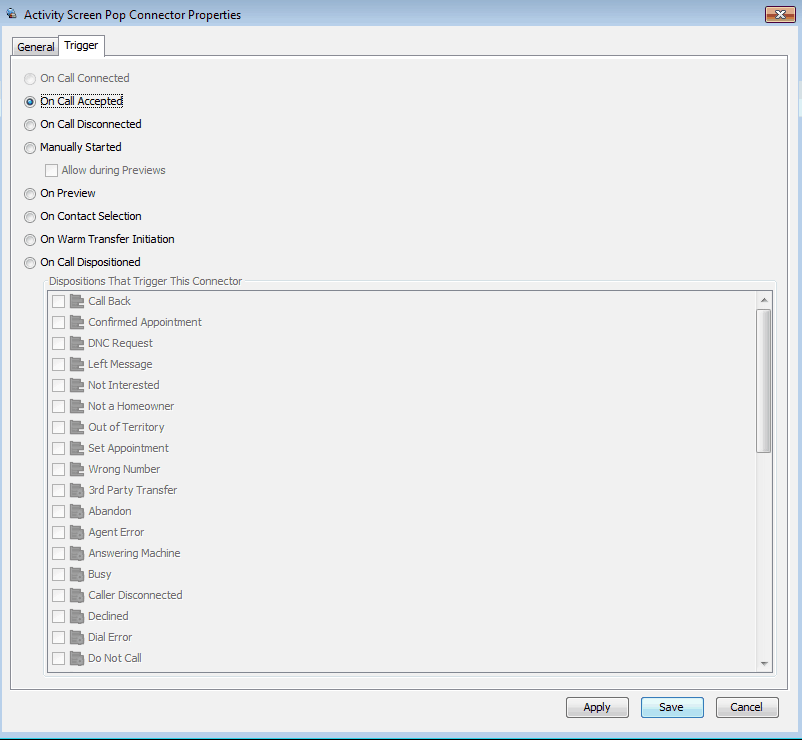Screen dimensions: 802x740
Task: Click the Answering Machine disposition icon
Action: [x=77, y=553]
